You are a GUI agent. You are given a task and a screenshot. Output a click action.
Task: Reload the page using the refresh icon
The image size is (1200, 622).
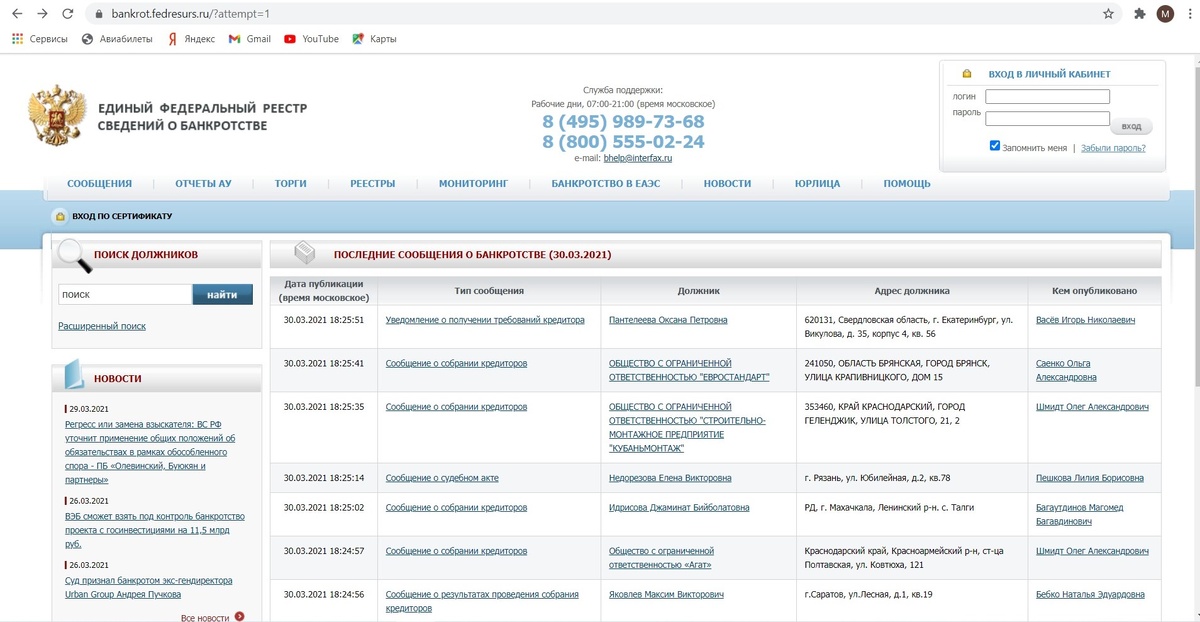[x=66, y=14]
